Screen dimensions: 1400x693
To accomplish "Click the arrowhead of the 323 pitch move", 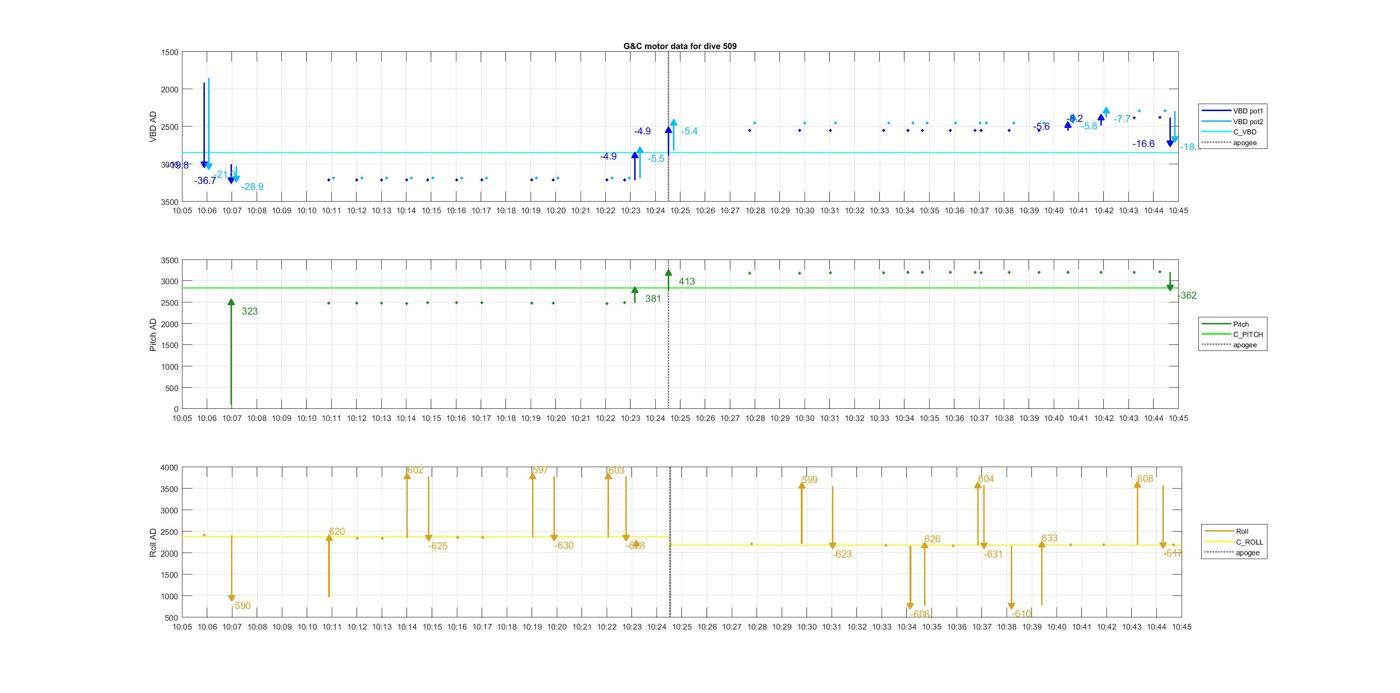I will [x=231, y=302].
